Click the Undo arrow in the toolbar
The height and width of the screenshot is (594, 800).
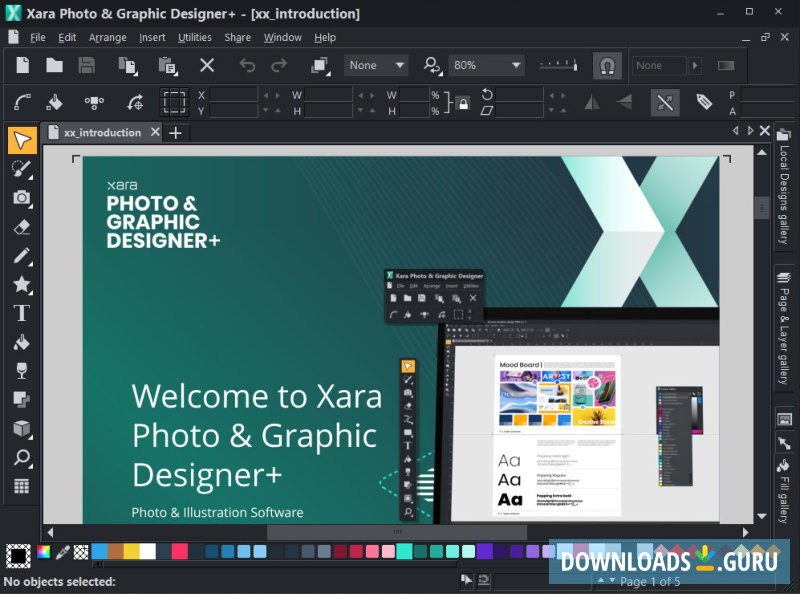click(x=248, y=65)
